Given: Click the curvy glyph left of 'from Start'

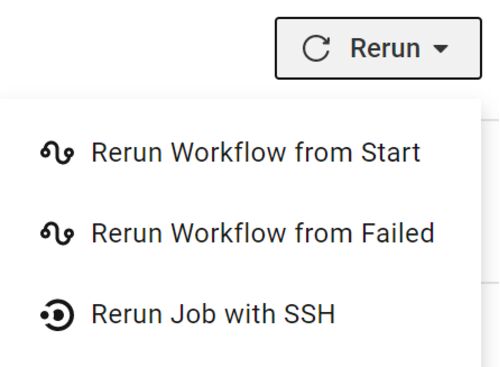Looking at the screenshot, I should (57, 153).
